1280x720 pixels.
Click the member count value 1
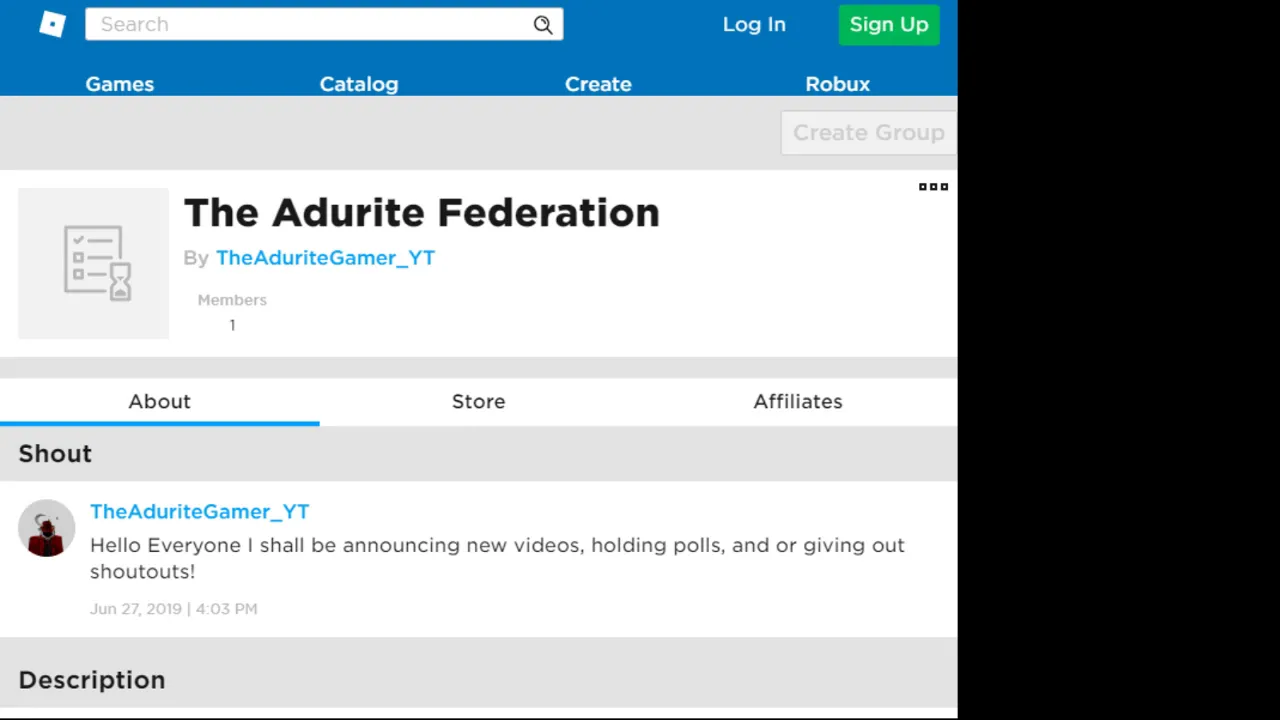[x=232, y=325]
